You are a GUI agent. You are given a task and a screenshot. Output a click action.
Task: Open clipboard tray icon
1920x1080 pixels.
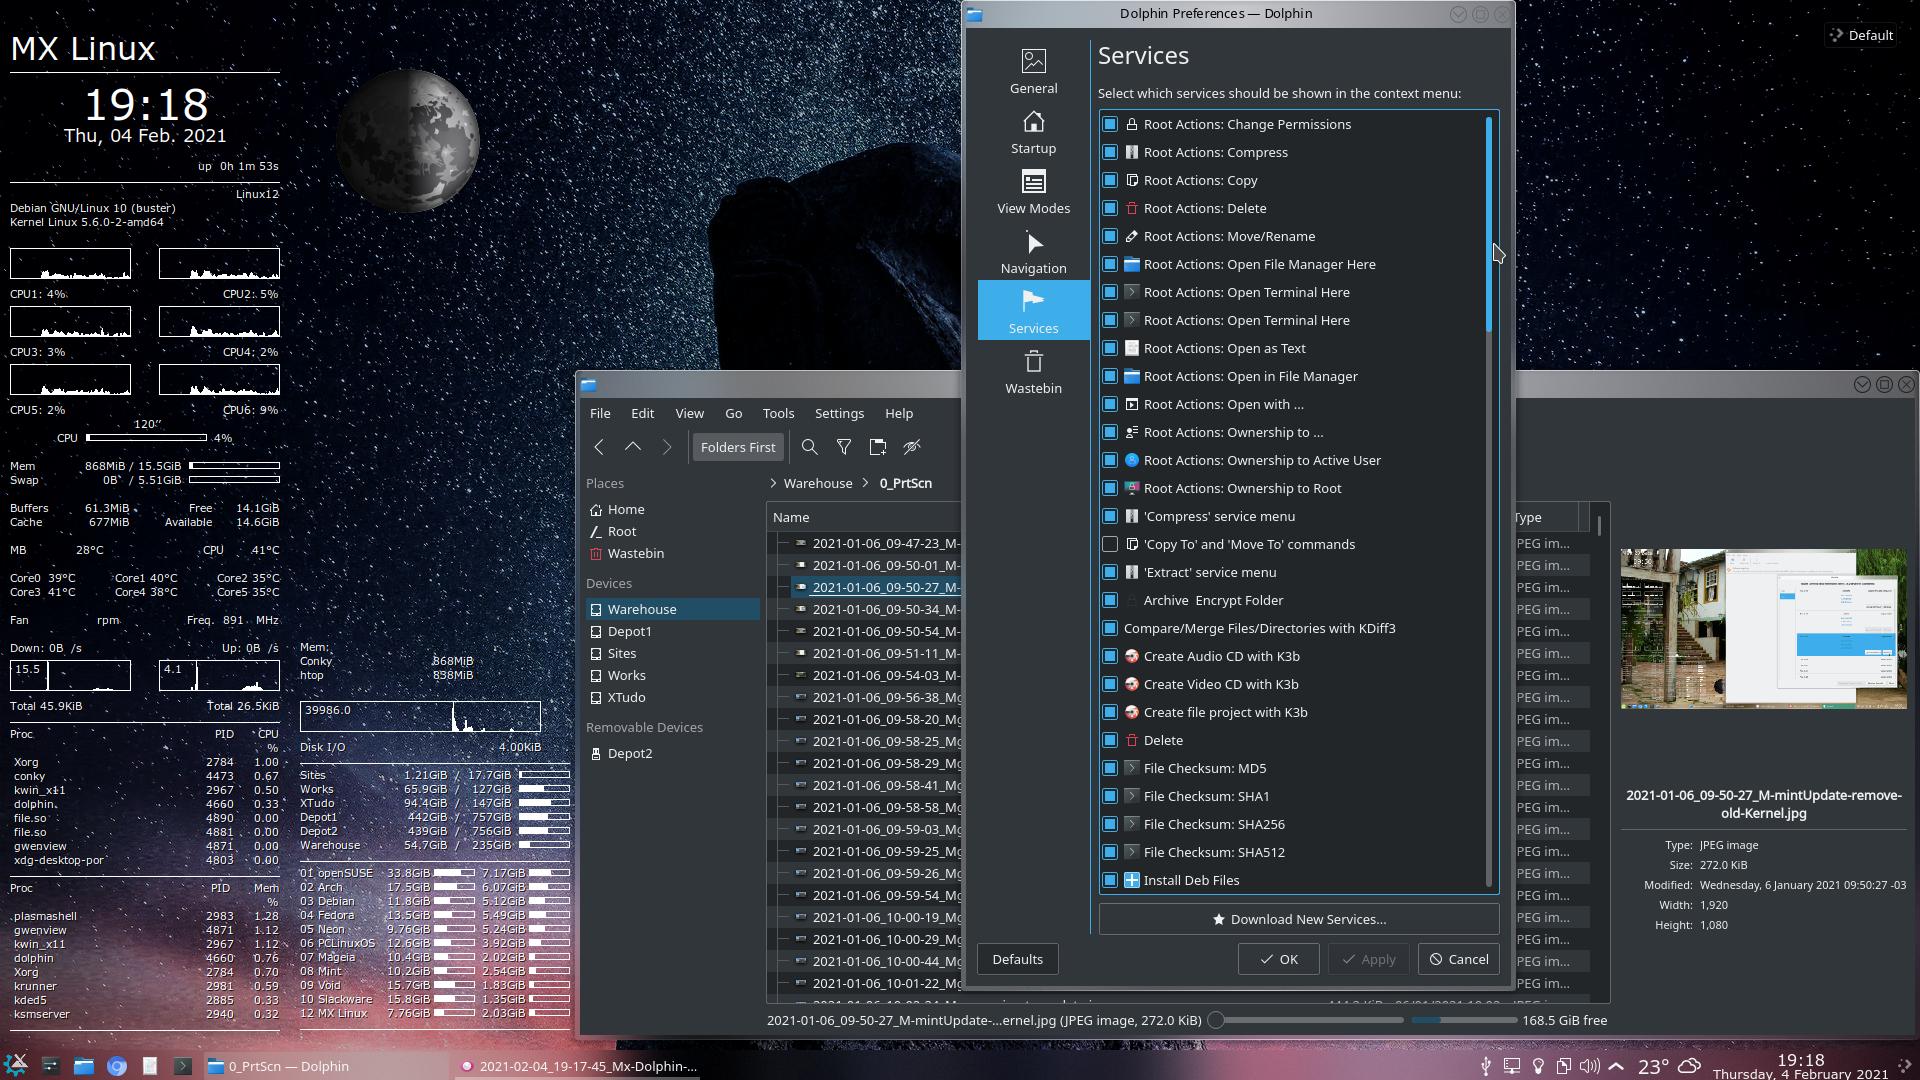1564,1066
